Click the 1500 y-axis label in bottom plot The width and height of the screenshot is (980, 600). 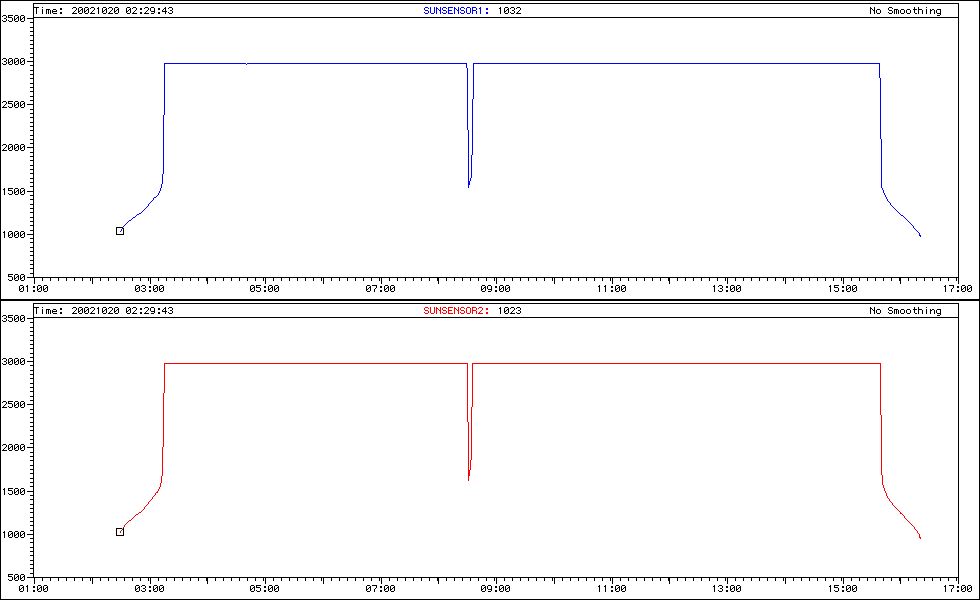(x=13, y=491)
